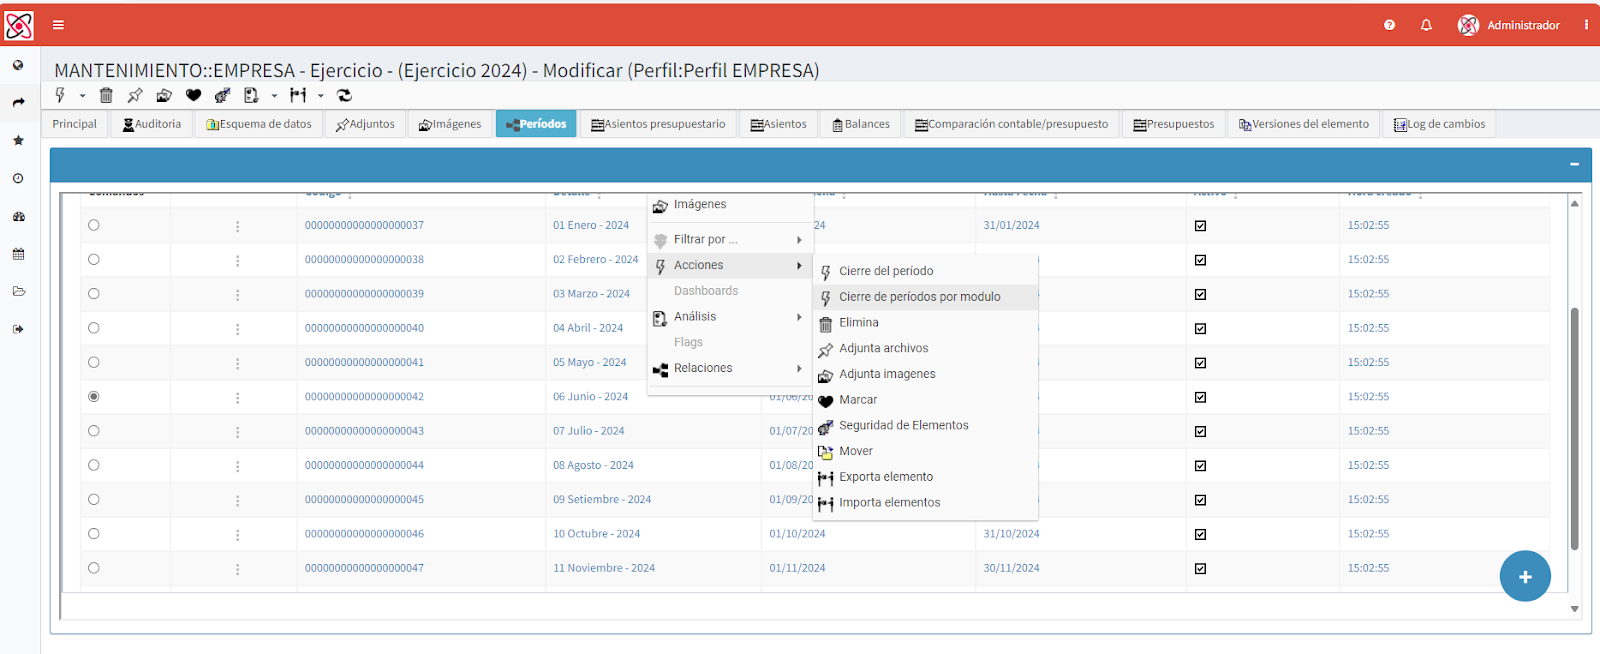The image size is (1600, 654).
Task: Click the trash delete icon in toolbar
Action: pyautogui.click(x=106, y=95)
